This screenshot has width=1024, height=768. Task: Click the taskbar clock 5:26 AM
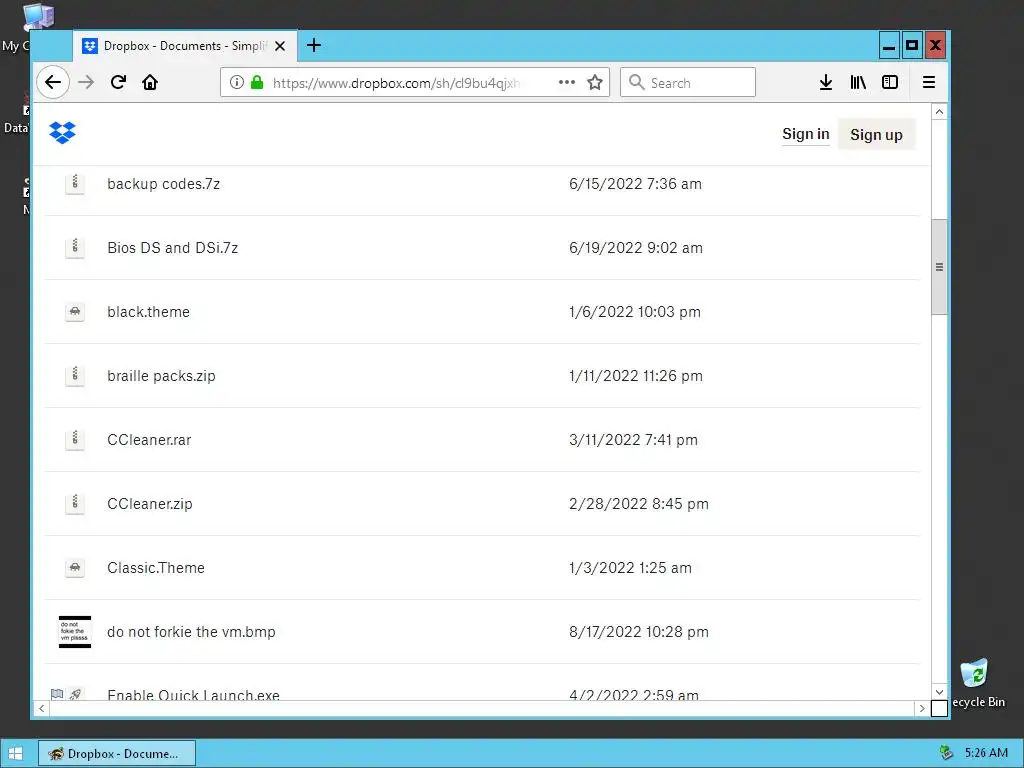click(986, 753)
